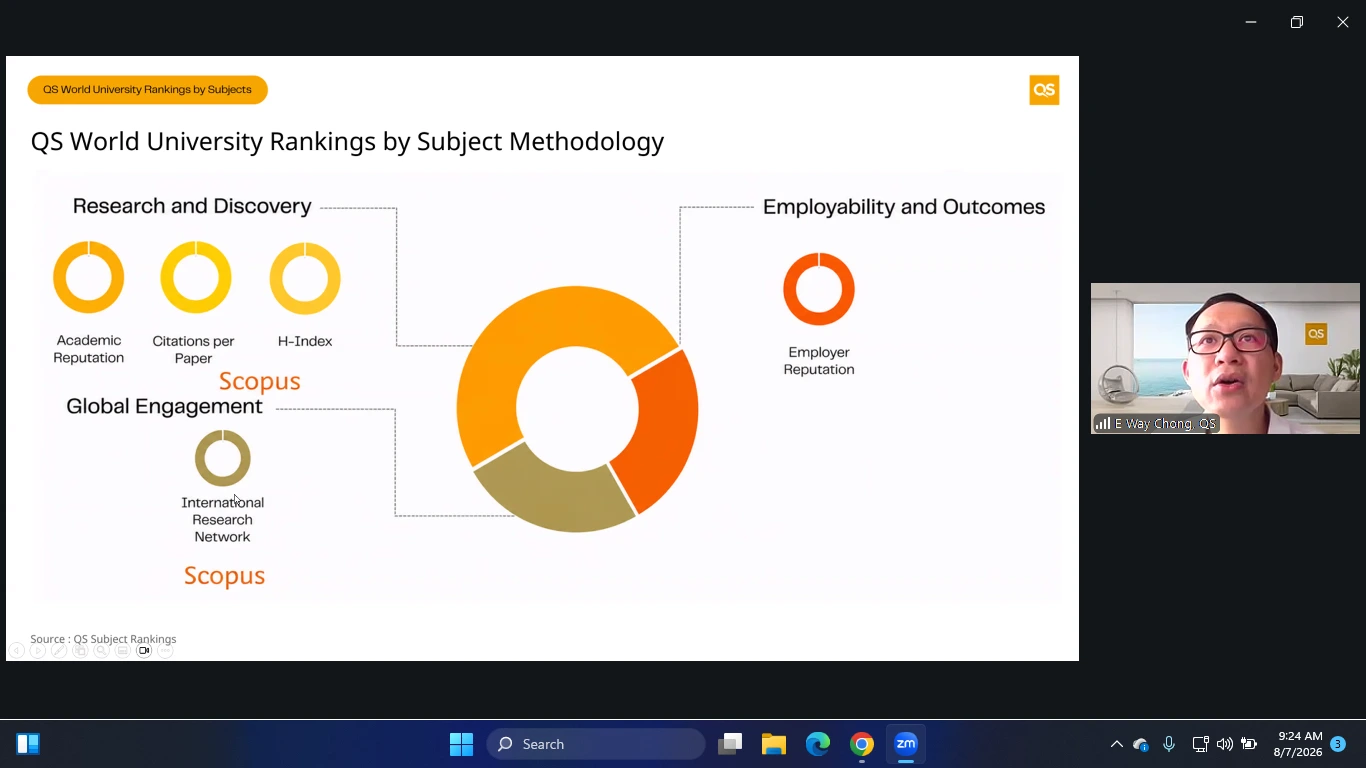Click the microphone tray icon

pyautogui.click(x=1169, y=744)
